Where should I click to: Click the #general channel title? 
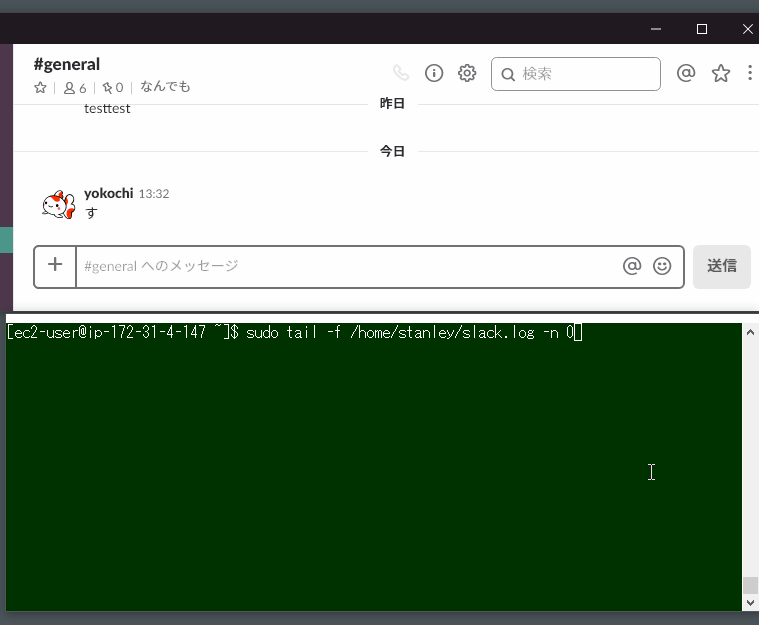pyautogui.click(x=67, y=64)
